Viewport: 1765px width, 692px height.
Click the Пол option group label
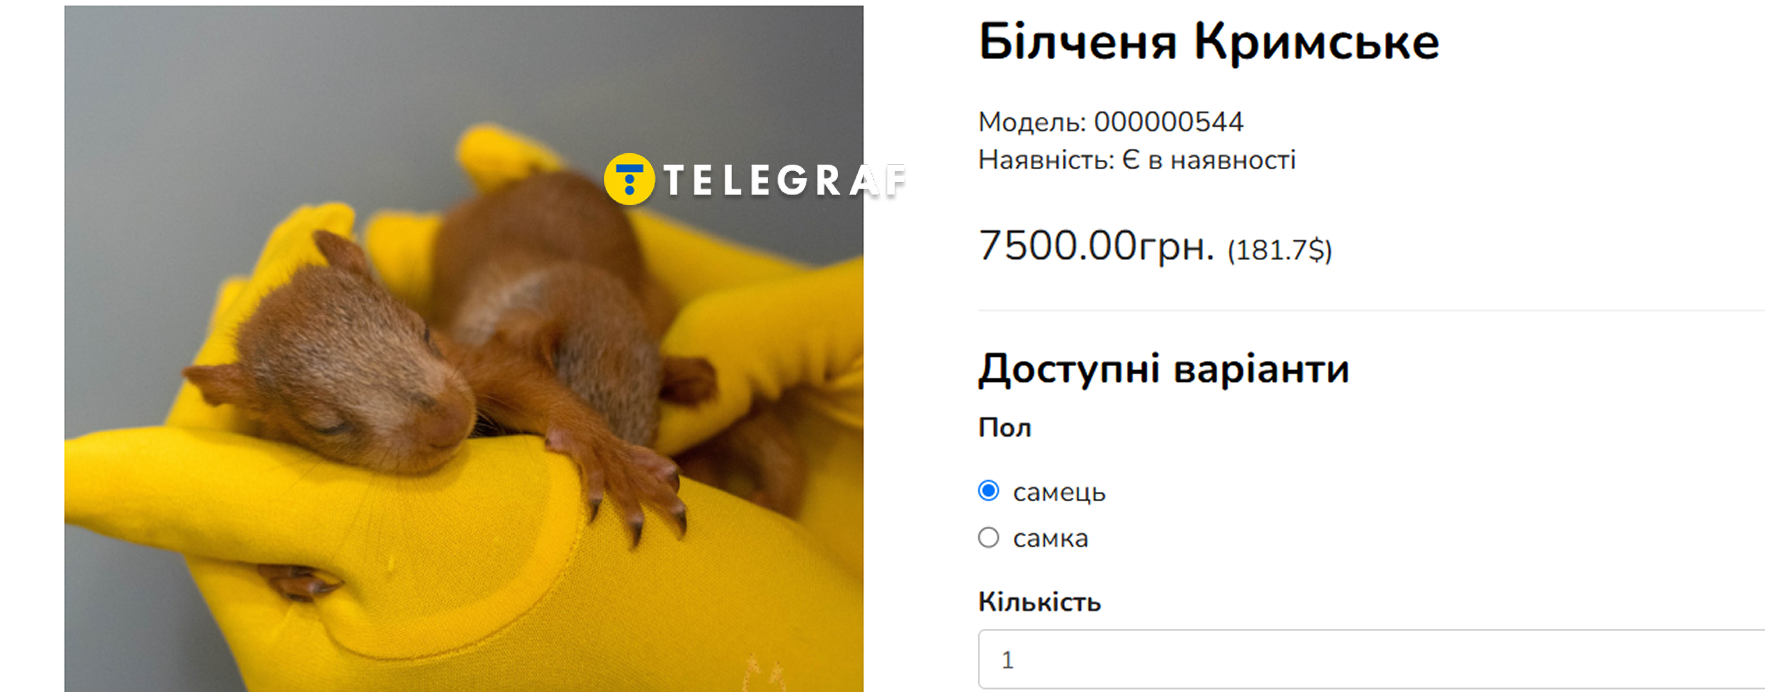tap(1004, 428)
